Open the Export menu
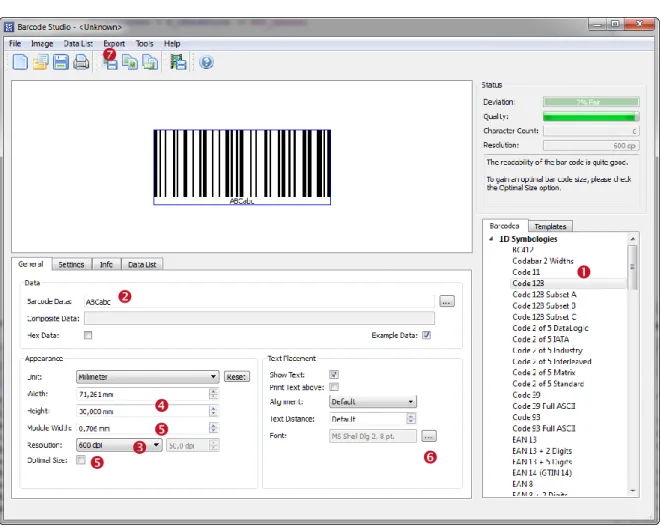 [114, 43]
